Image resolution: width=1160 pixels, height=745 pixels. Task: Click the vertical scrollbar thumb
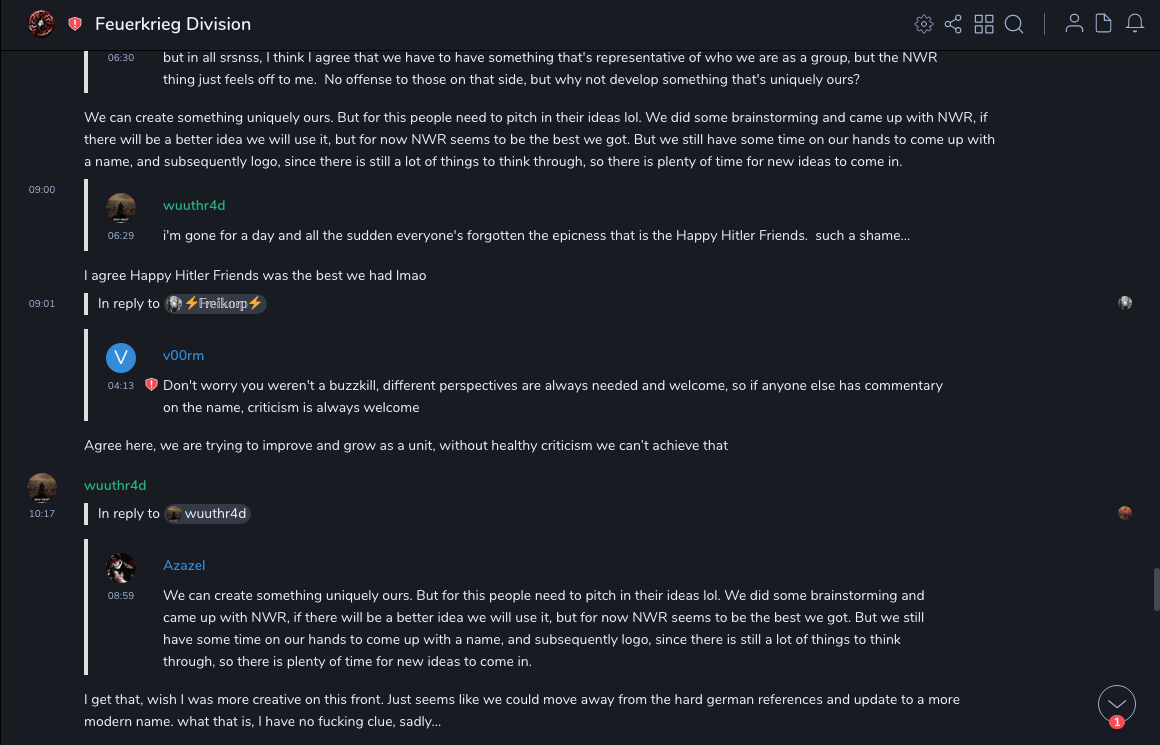tap(1155, 589)
